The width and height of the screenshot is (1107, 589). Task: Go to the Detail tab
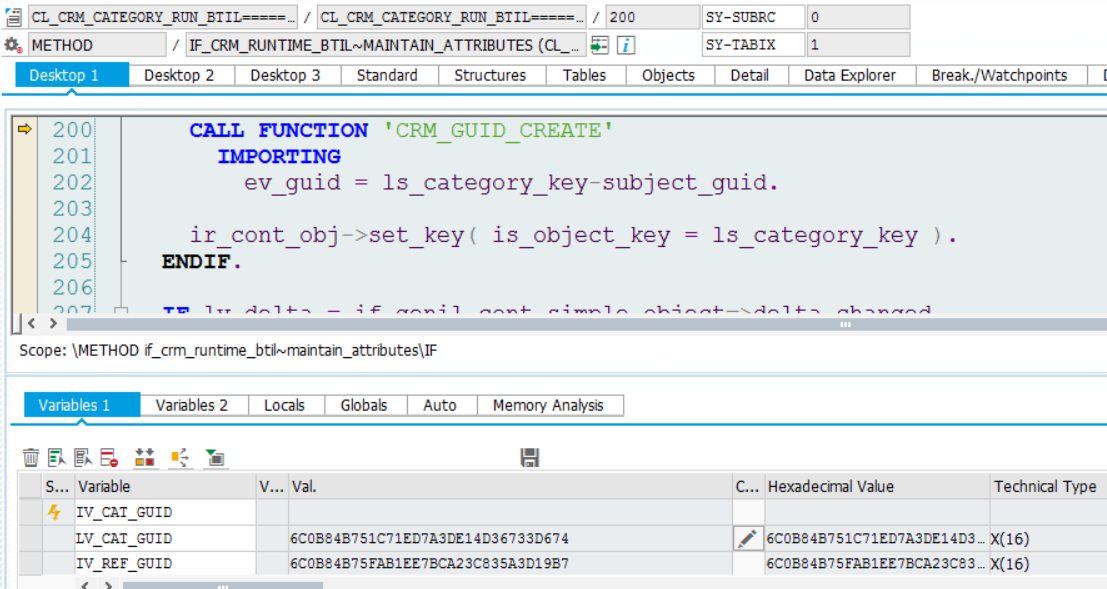(x=749, y=76)
